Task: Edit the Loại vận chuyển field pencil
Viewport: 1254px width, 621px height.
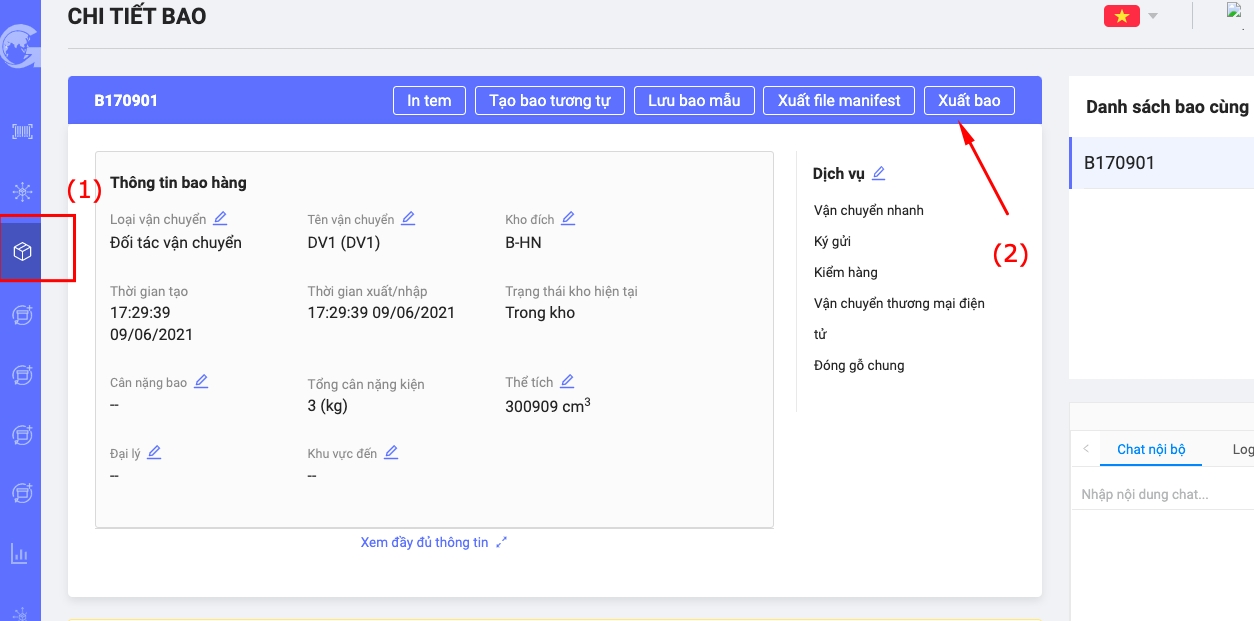Action: (220, 218)
